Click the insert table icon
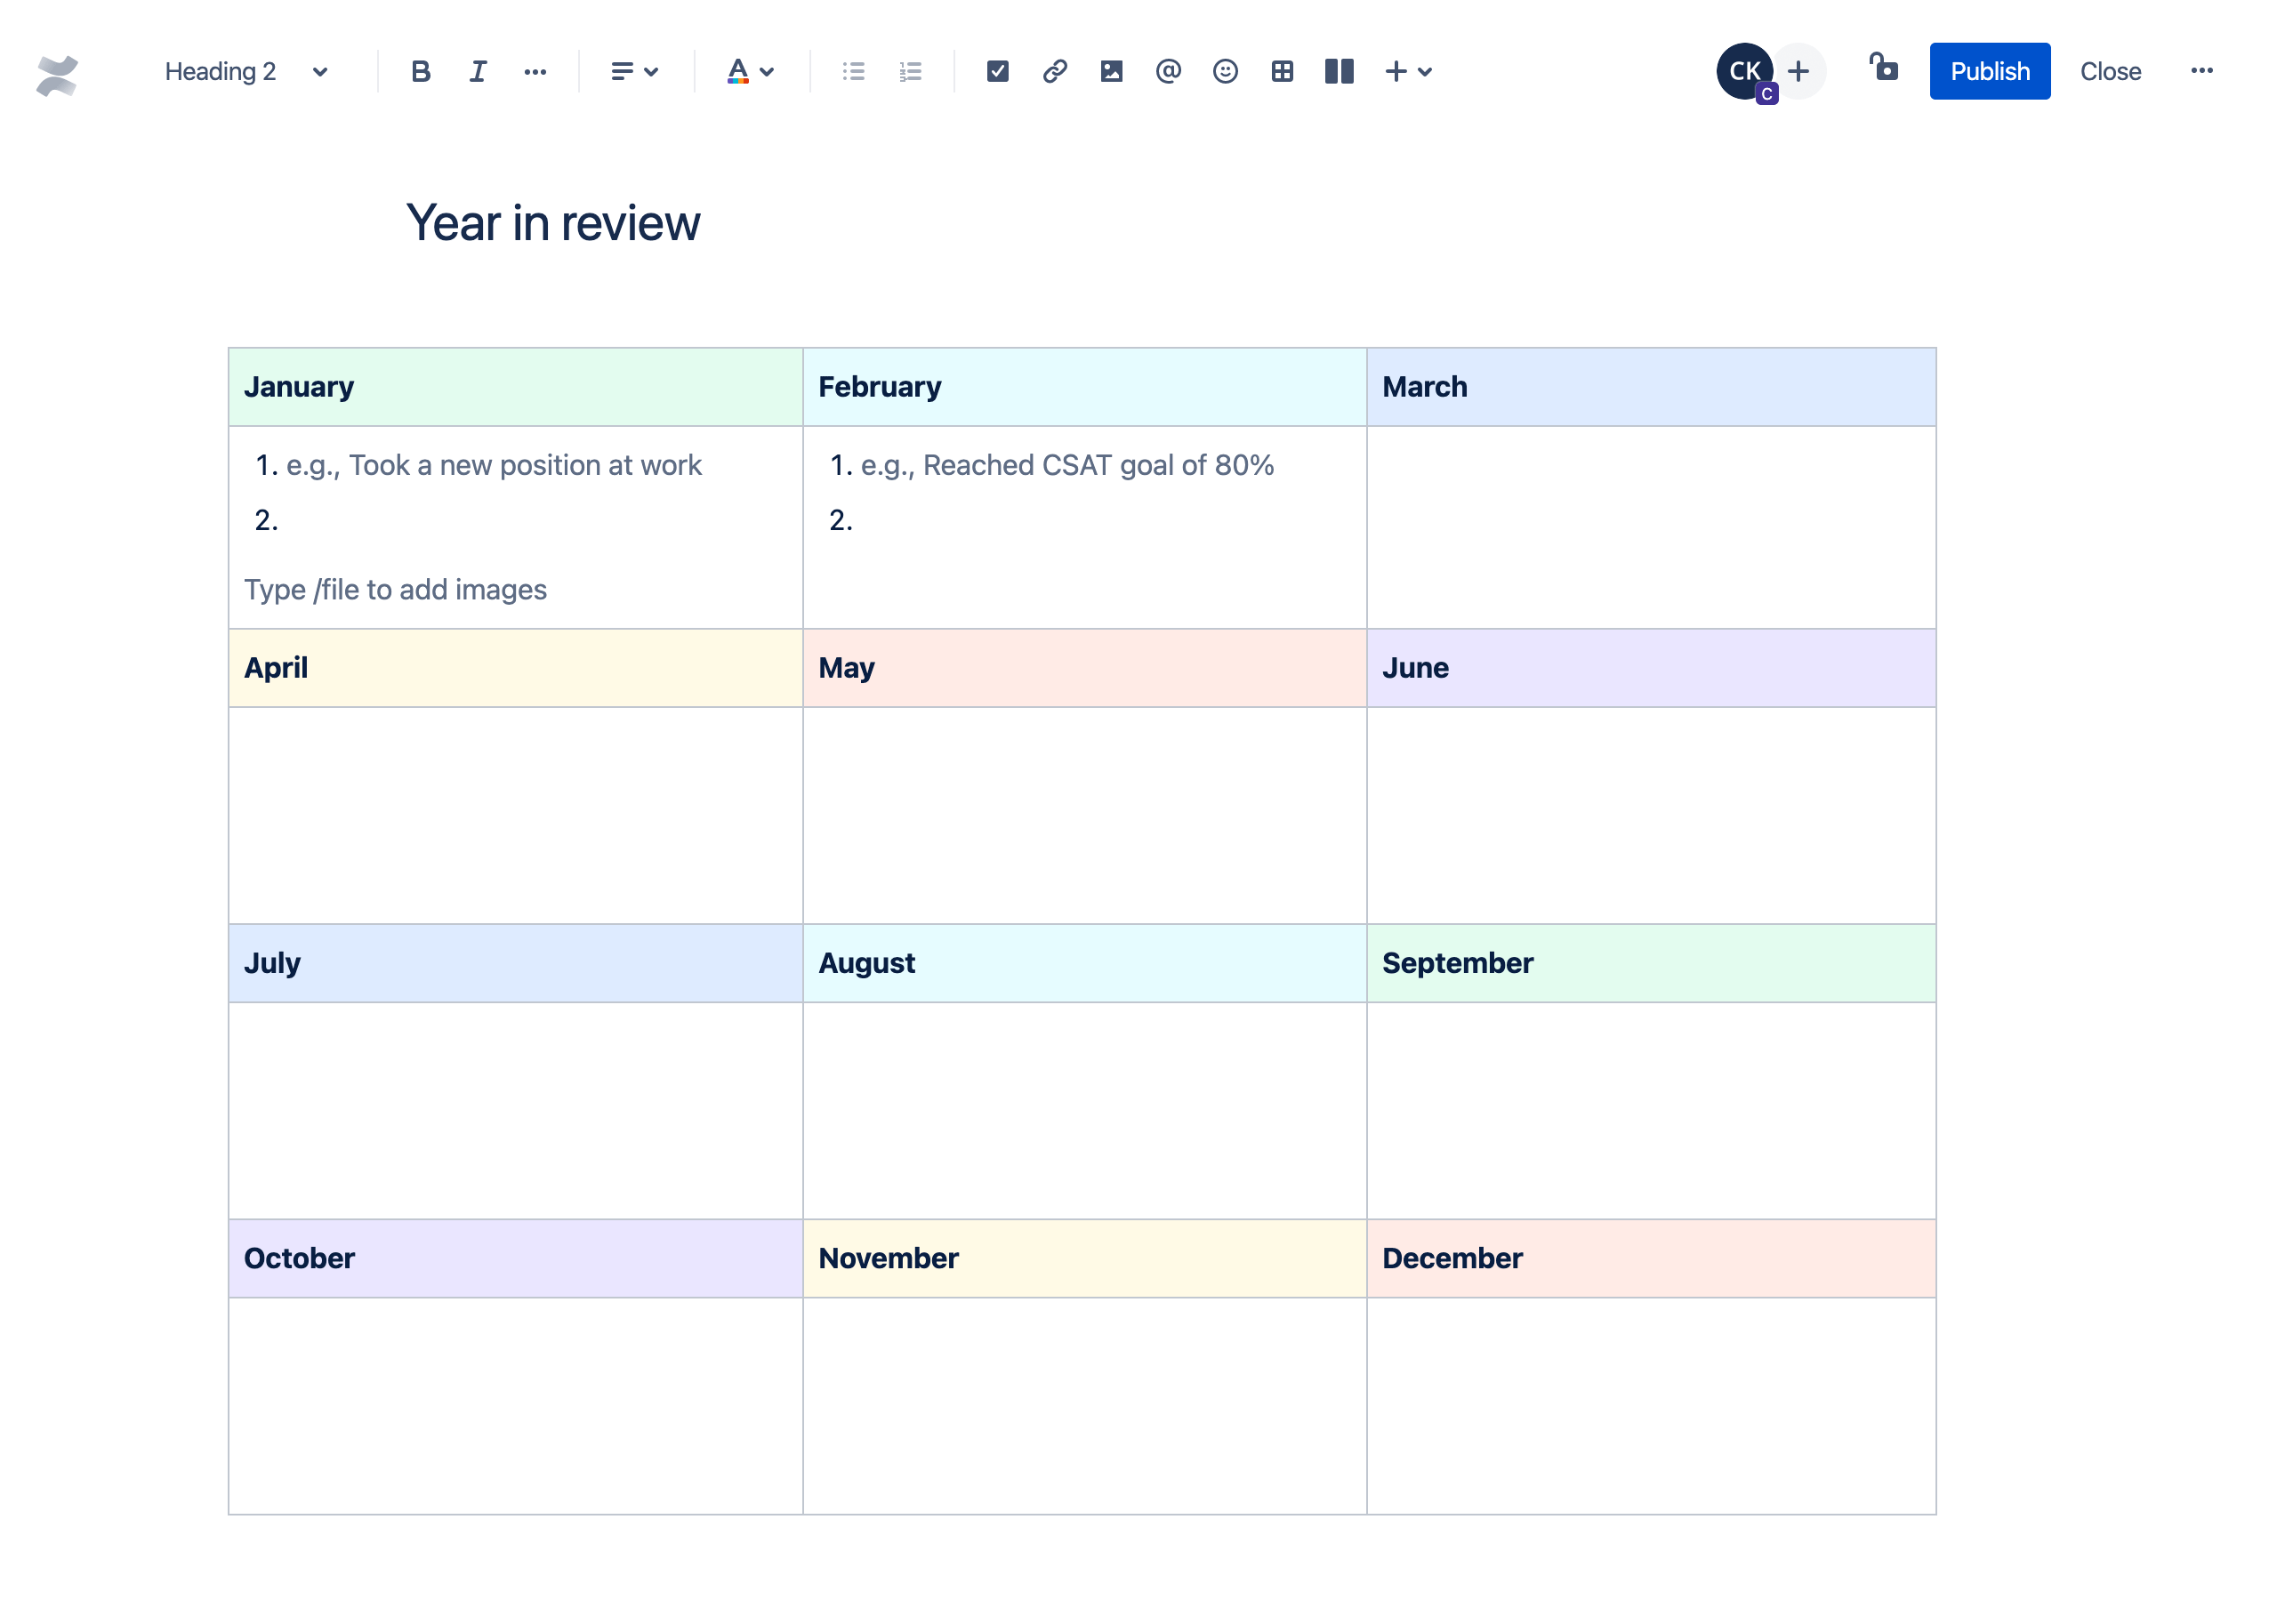This screenshot has width=2277, height=1624. point(1281,70)
